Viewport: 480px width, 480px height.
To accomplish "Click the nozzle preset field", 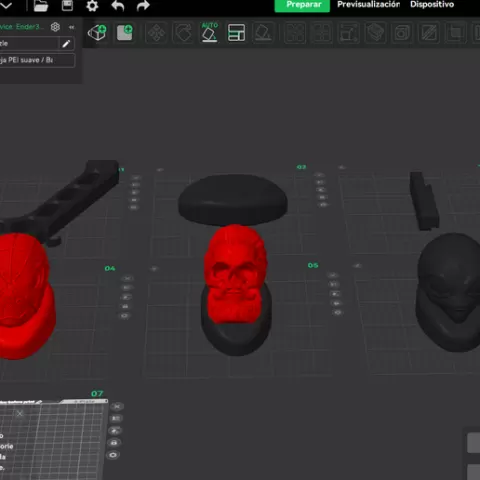I will (x=29, y=44).
